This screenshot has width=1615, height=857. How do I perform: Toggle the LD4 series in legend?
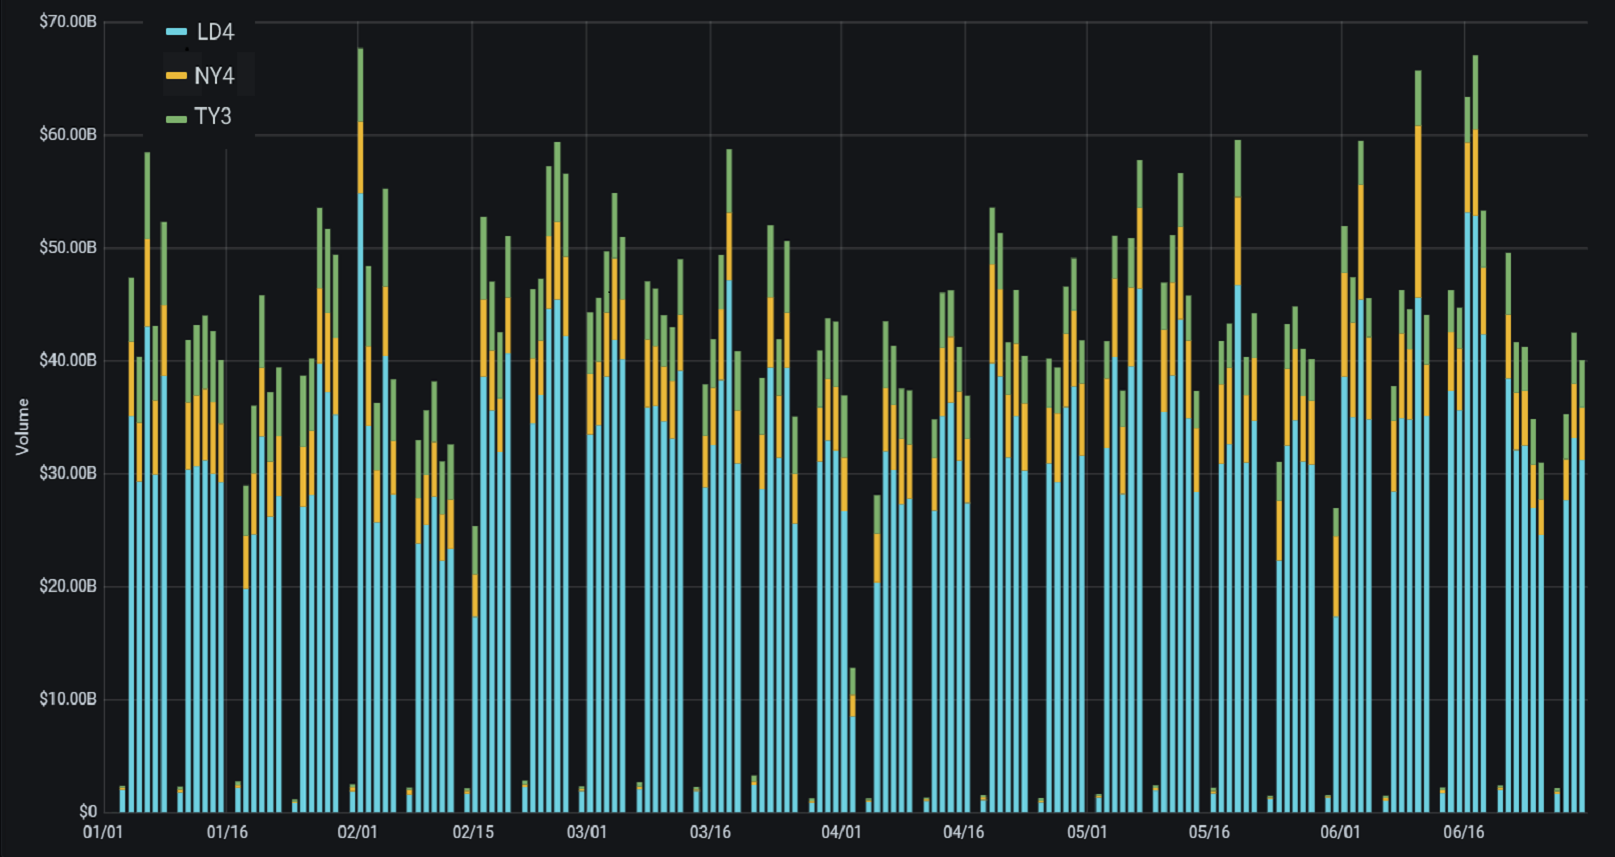point(200,32)
